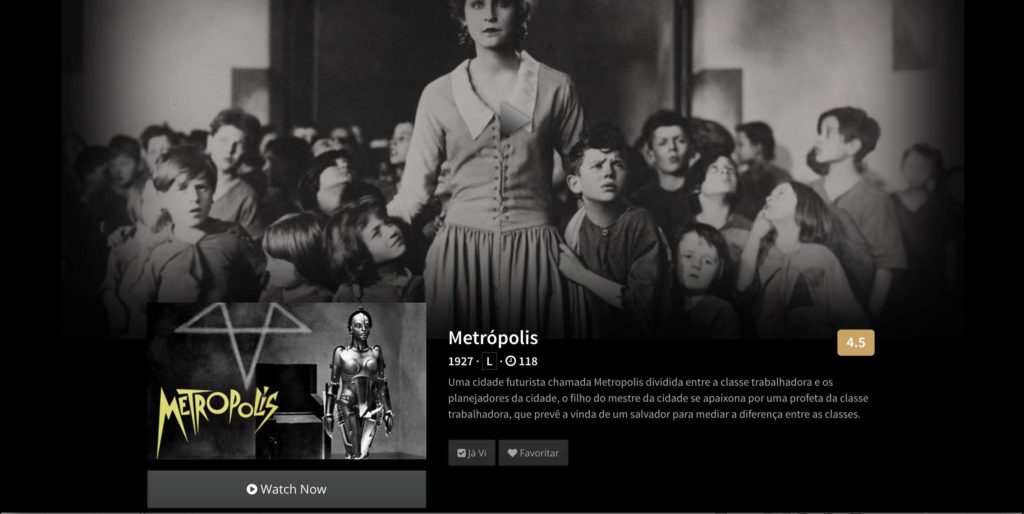This screenshot has width=1024, height=514.
Task: Click the clock duration icon
Action: (x=511, y=361)
